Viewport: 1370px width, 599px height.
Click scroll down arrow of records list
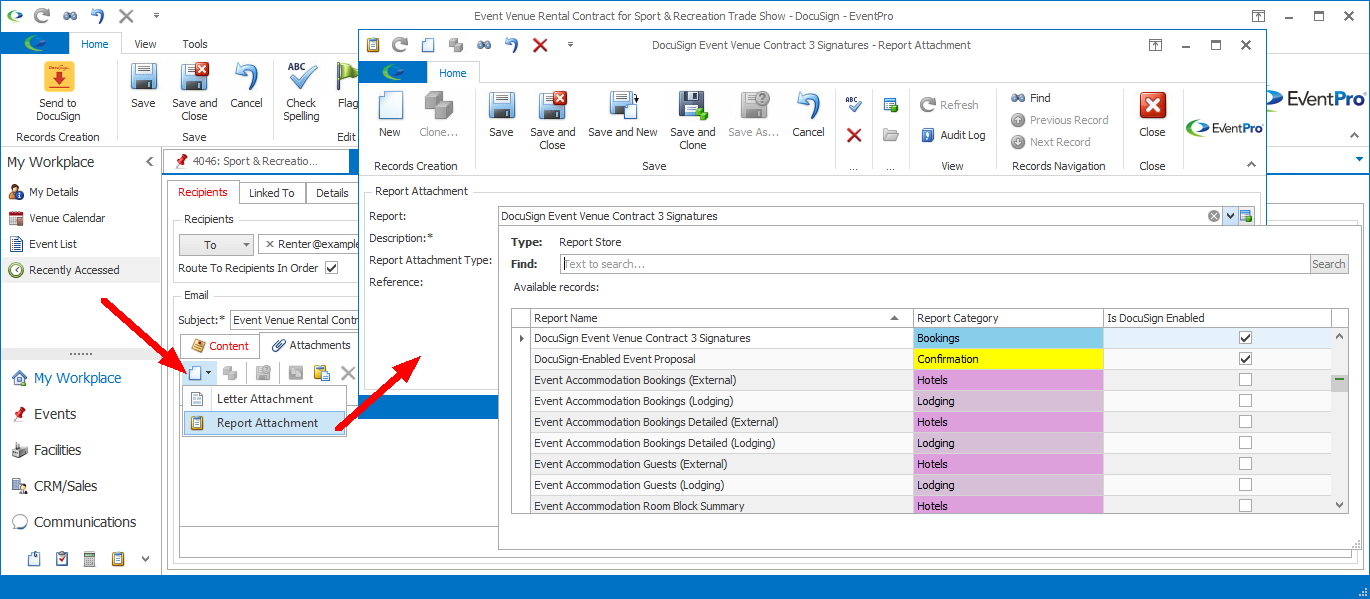click(x=1340, y=506)
